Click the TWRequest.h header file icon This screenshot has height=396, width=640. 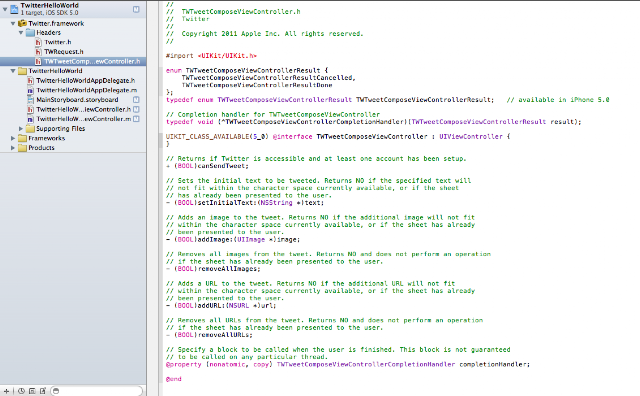[38, 52]
